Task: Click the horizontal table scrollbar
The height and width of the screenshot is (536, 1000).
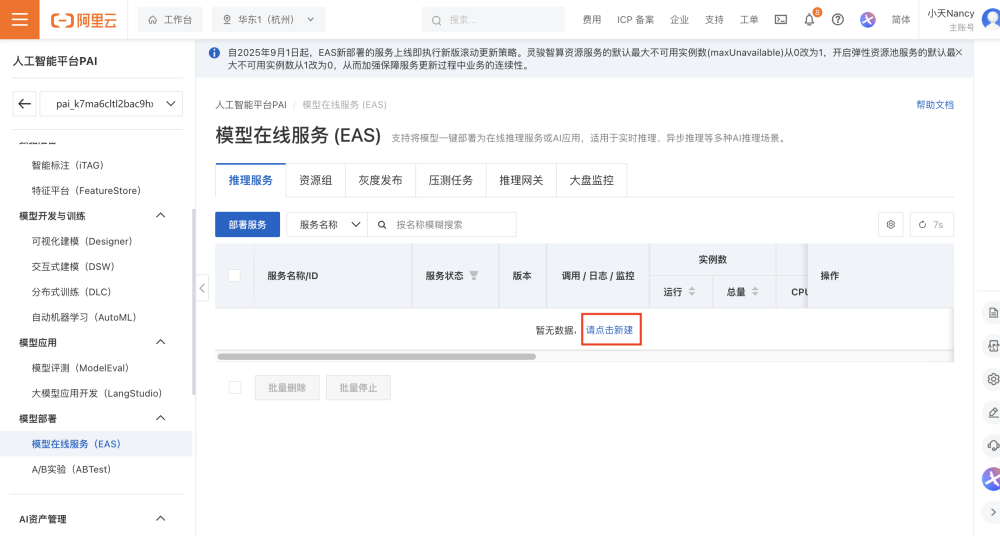Action: (x=376, y=357)
